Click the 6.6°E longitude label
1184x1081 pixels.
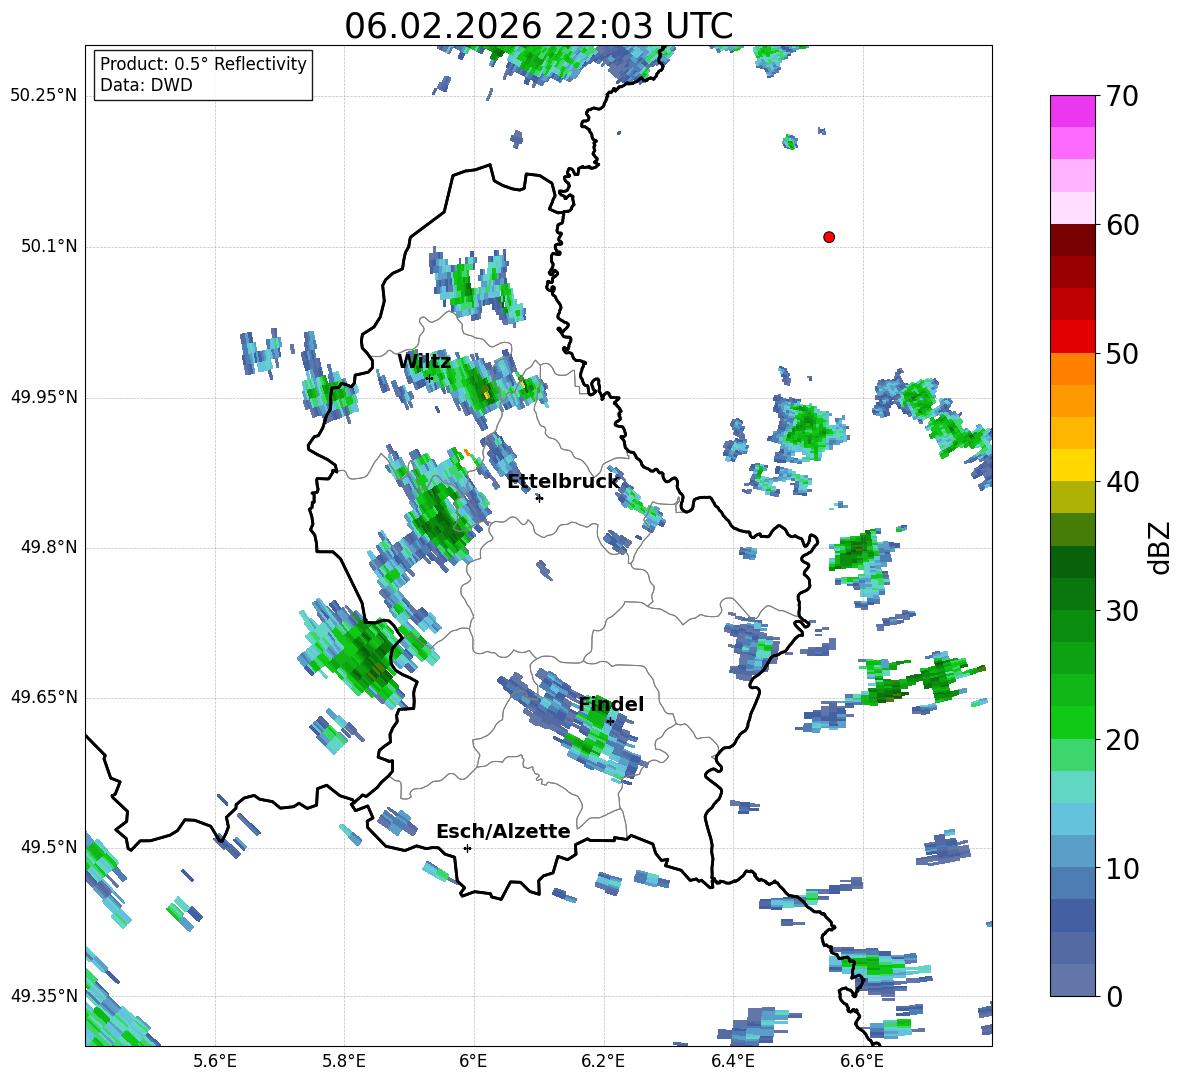tap(862, 1061)
